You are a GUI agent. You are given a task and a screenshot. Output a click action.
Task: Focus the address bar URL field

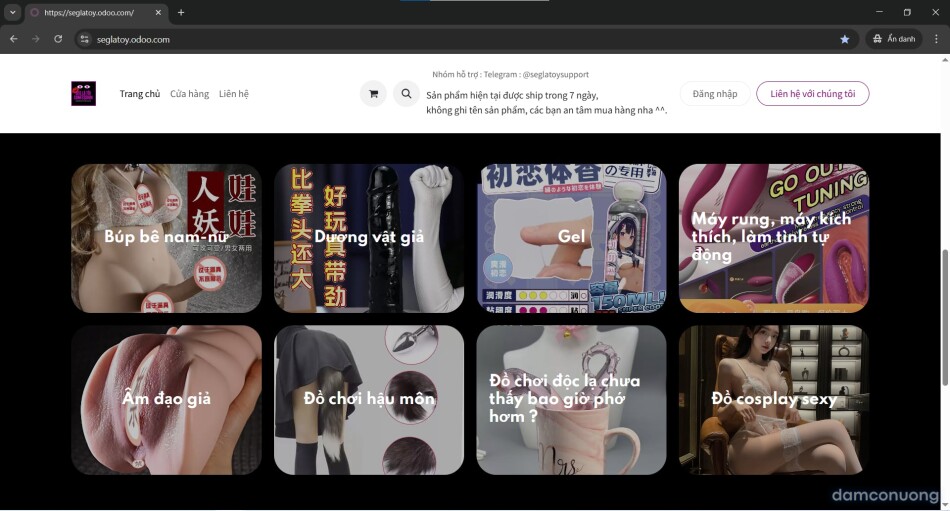(x=400, y=39)
